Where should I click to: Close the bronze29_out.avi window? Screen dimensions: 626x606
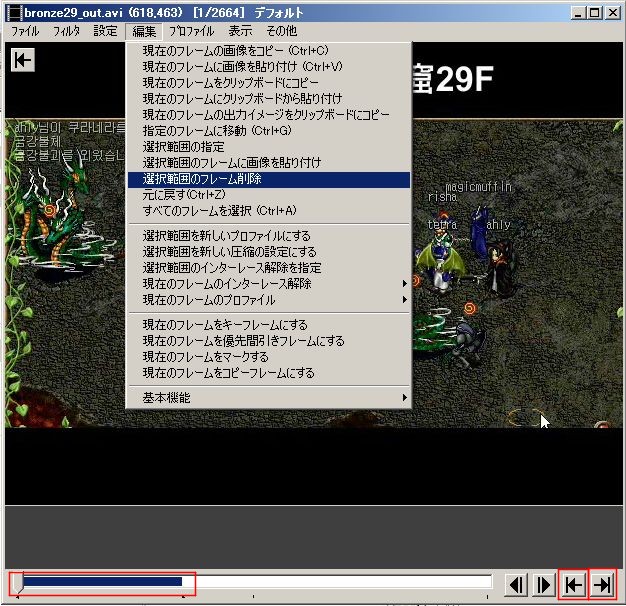(x=613, y=13)
